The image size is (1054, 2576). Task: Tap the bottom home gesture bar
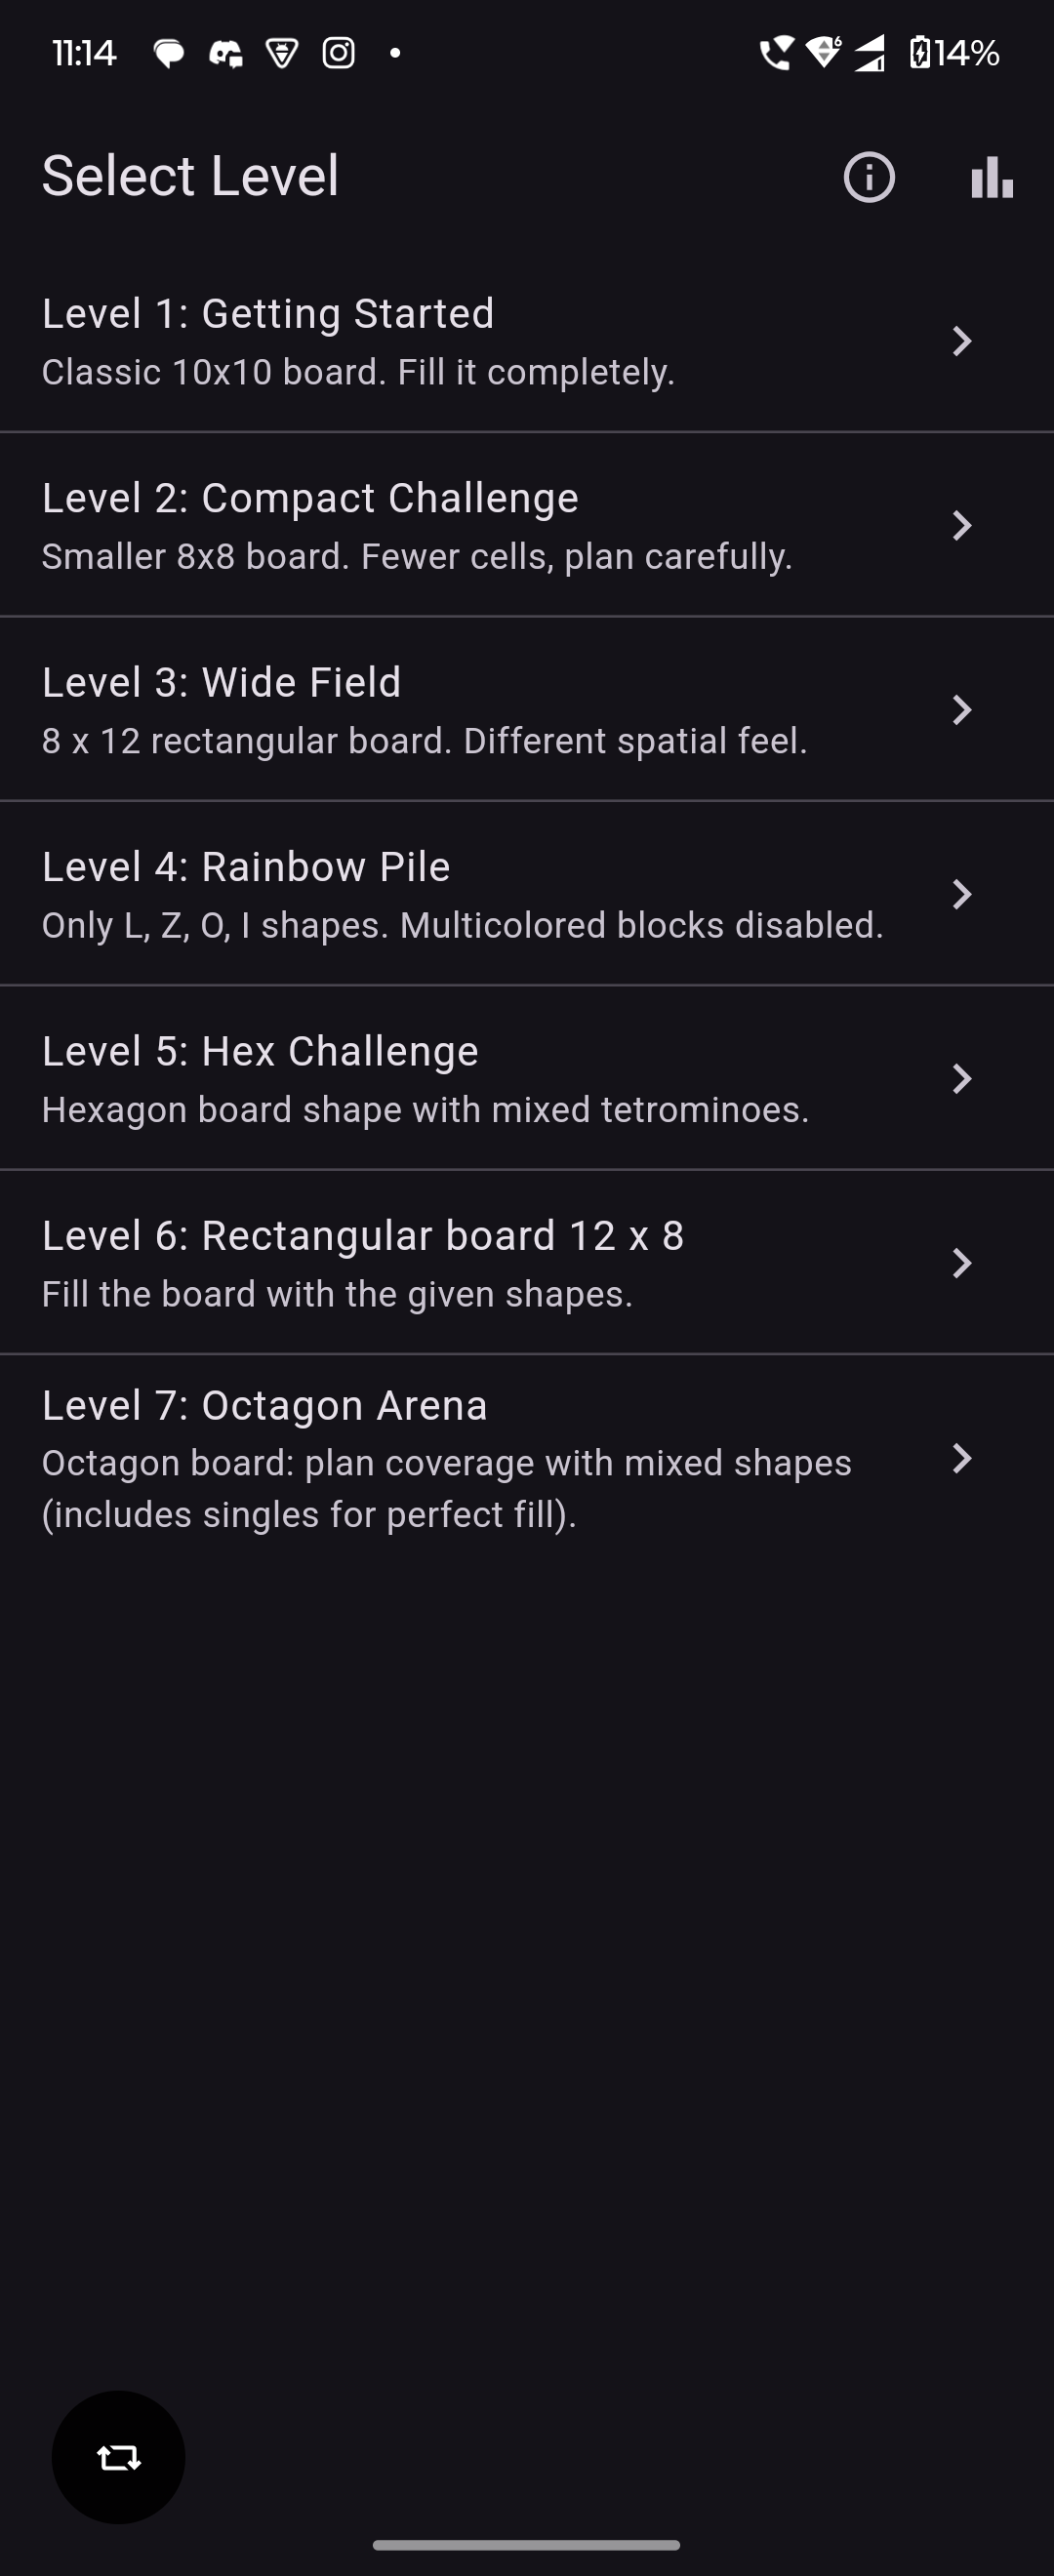click(x=526, y=2544)
